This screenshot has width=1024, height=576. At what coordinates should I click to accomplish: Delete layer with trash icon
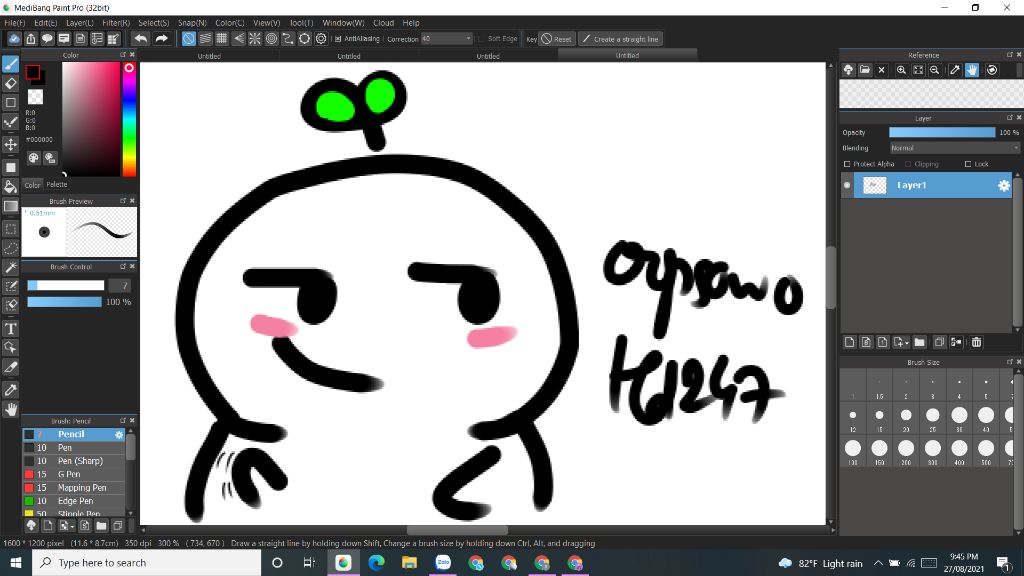(976, 342)
